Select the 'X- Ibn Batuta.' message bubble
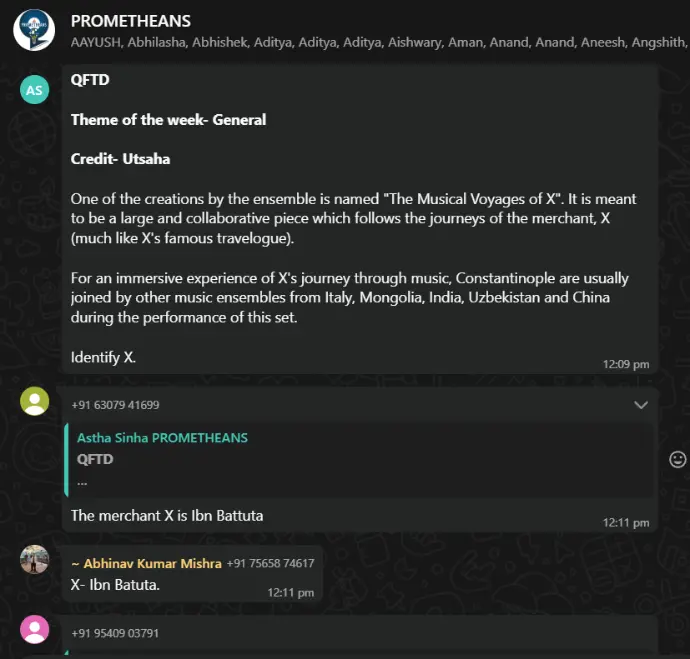 click(115, 584)
